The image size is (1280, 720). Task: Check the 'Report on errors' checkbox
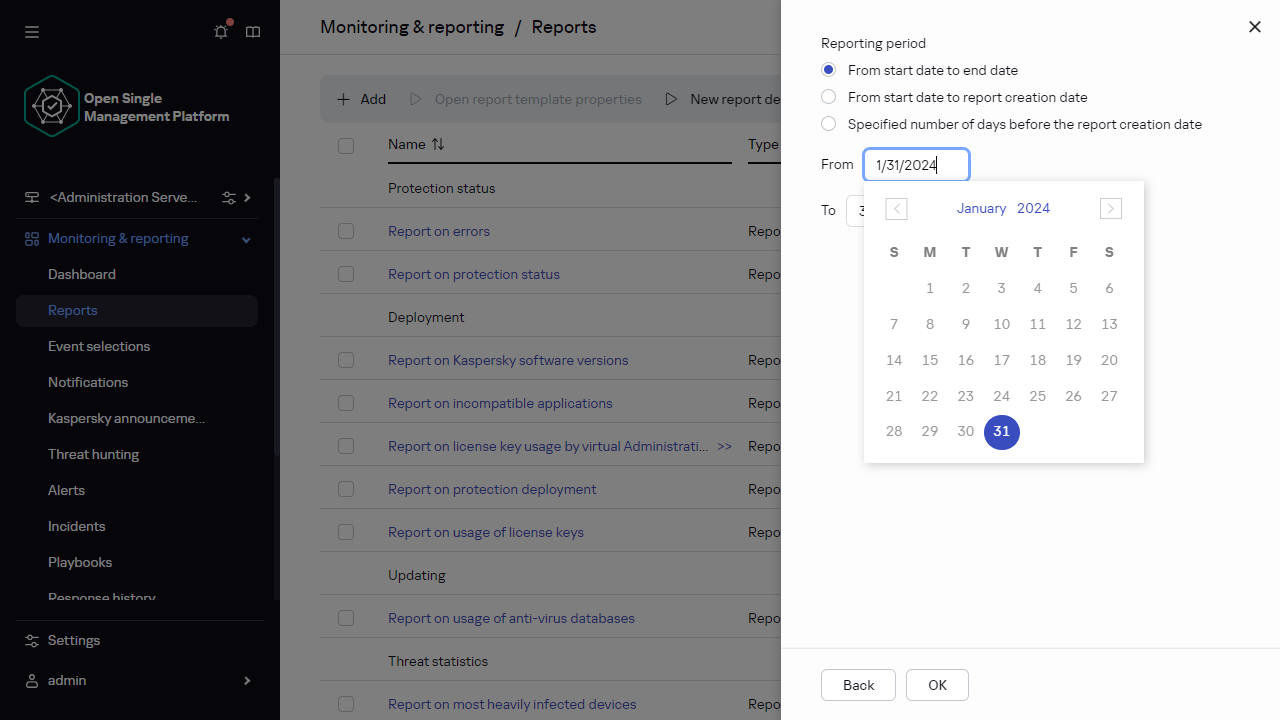346,231
